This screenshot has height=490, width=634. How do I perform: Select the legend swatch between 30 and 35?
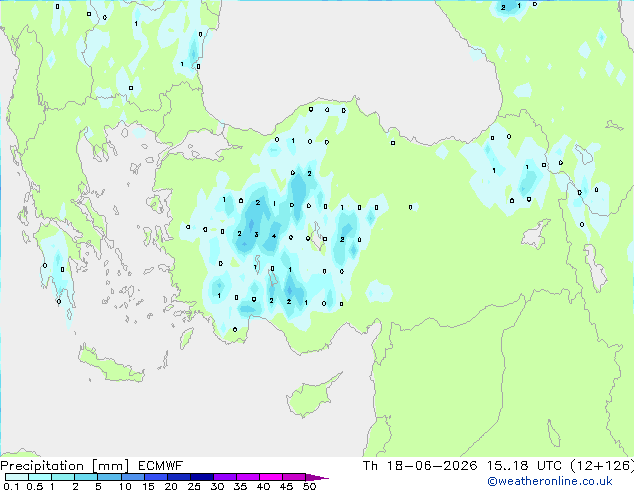pyautogui.click(x=225, y=477)
